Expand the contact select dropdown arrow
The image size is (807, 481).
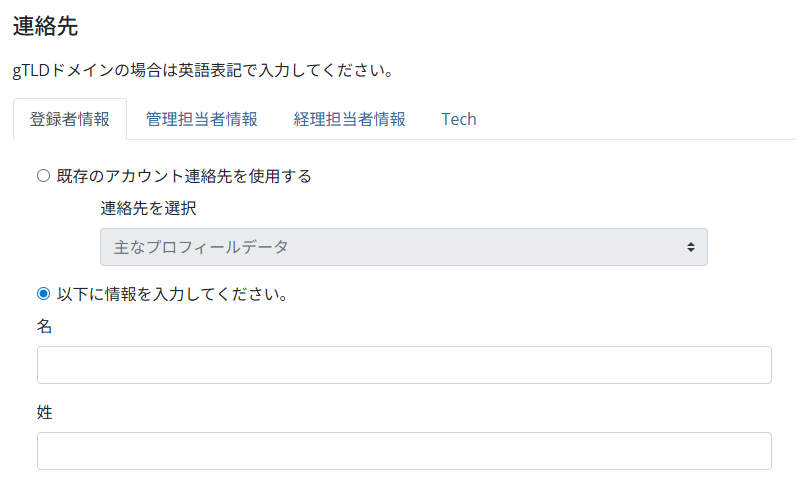pos(690,247)
